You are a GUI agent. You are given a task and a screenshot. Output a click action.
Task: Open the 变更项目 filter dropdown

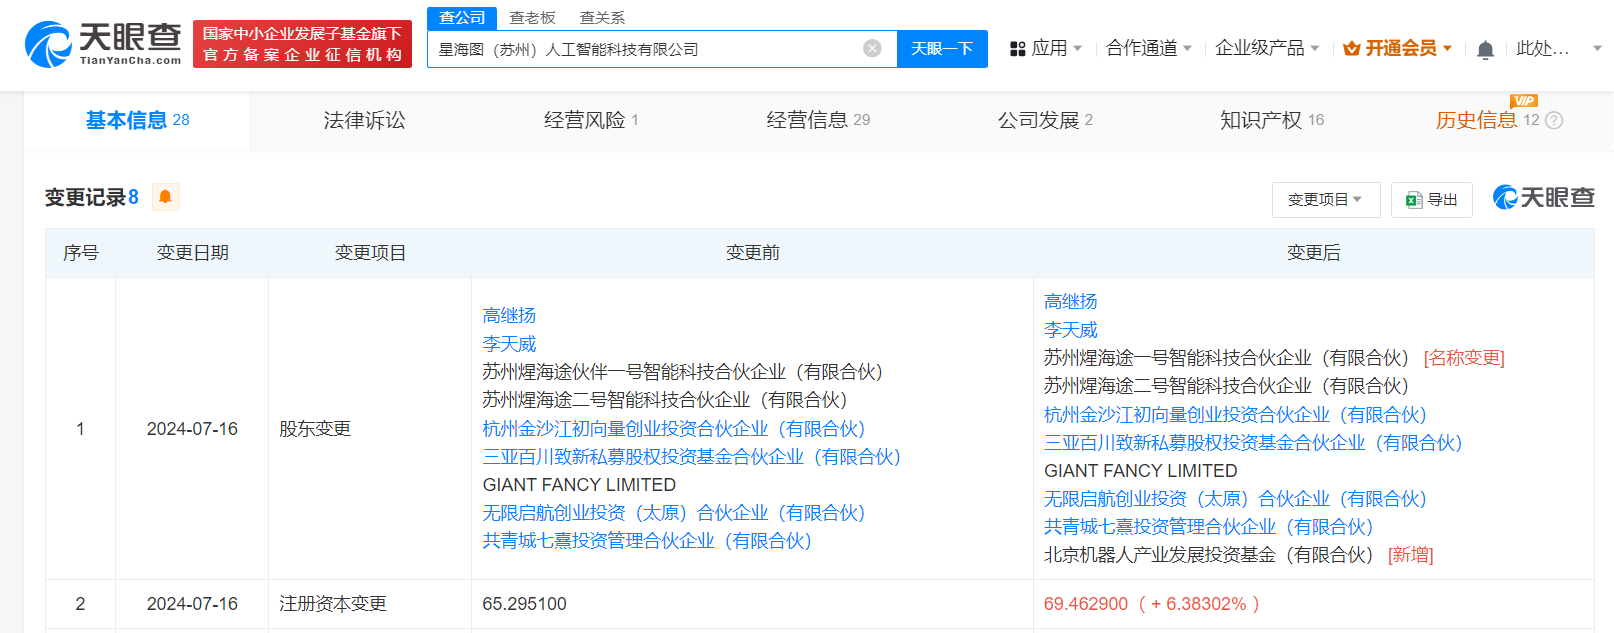tap(1325, 200)
